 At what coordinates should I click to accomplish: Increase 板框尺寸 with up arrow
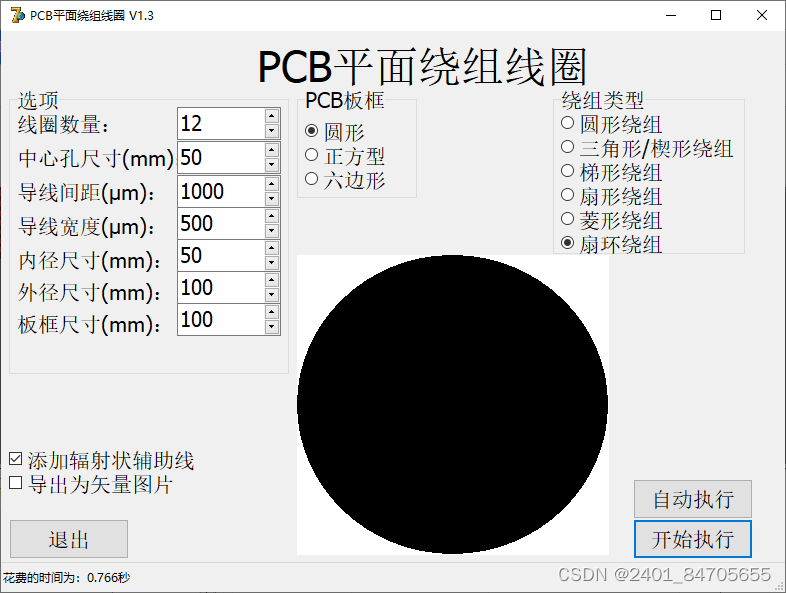pyautogui.click(x=272, y=312)
